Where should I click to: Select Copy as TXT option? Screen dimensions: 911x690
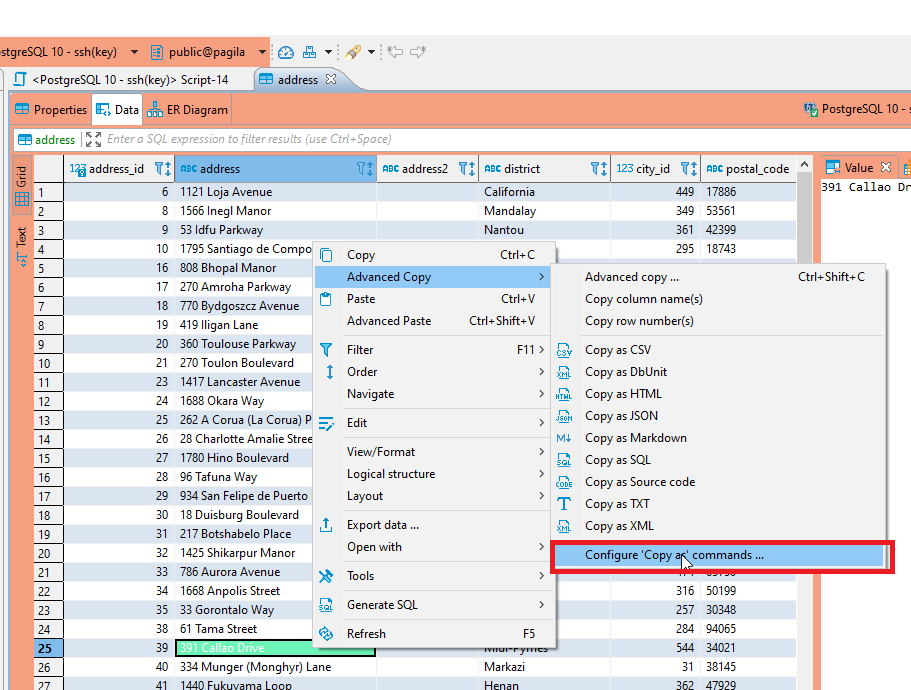718,505
